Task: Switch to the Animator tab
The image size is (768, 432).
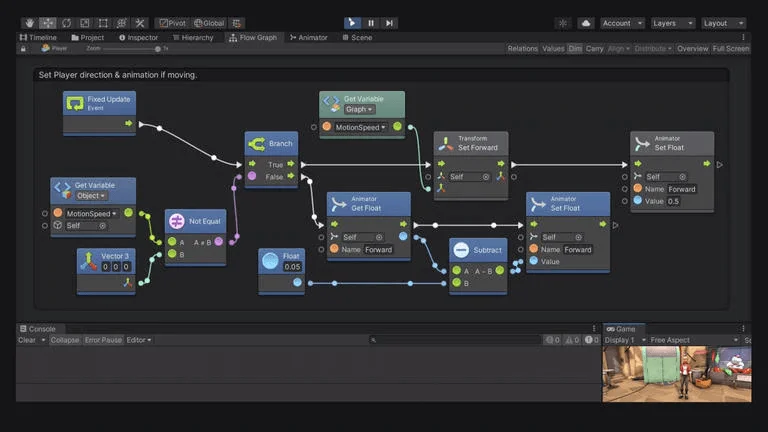Action: (309, 37)
